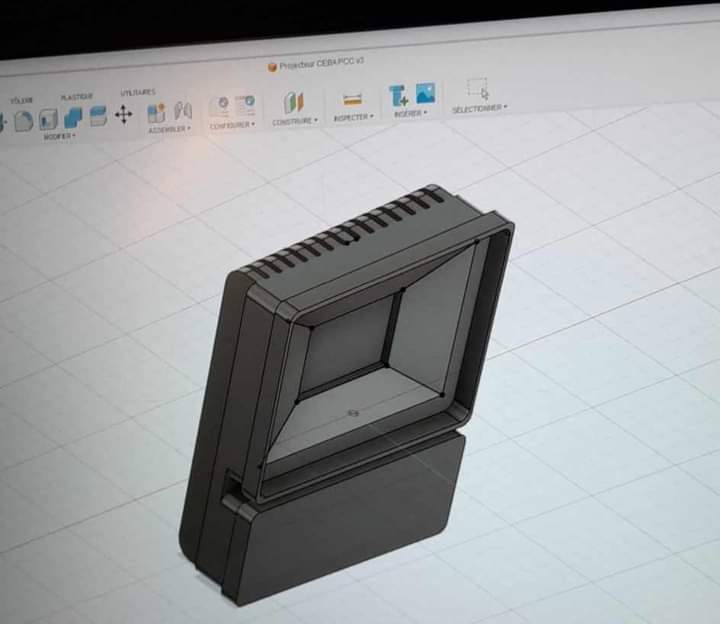The width and height of the screenshot is (720, 624).
Task: Expand the SÉLECTIONNER dropdown
Action: (x=480, y=109)
